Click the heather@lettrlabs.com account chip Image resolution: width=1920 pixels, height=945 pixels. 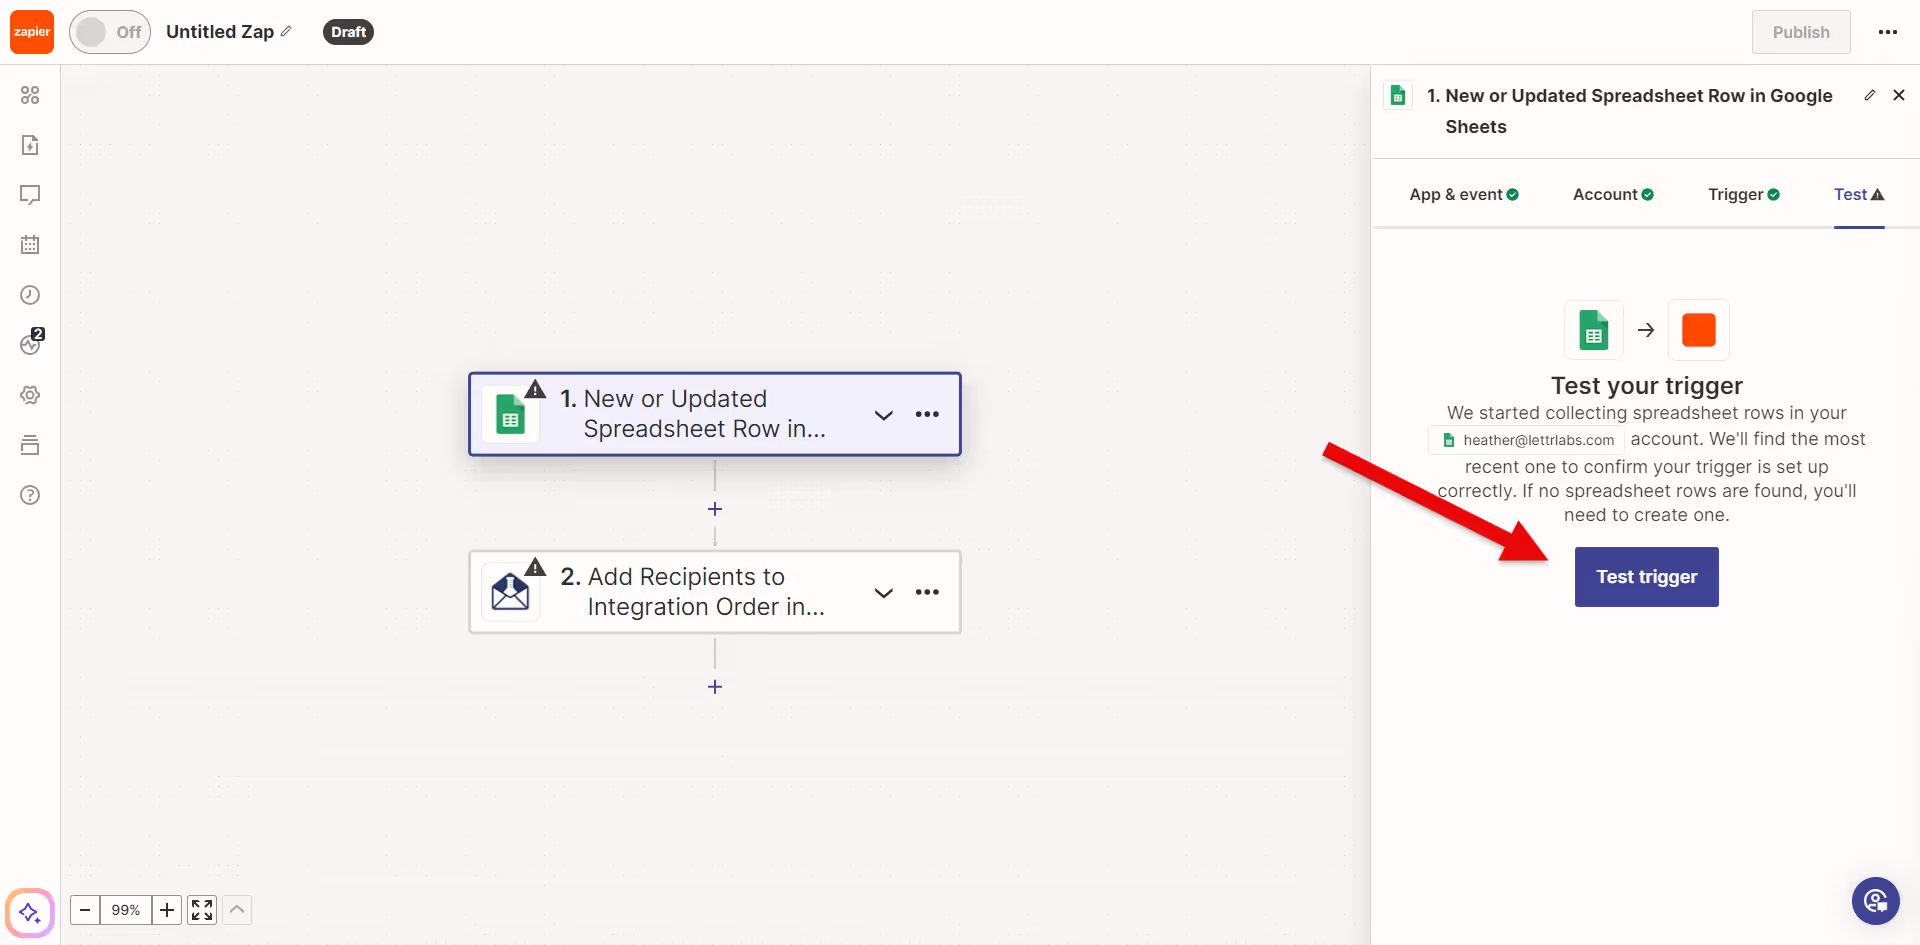pyautogui.click(x=1527, y=440)
